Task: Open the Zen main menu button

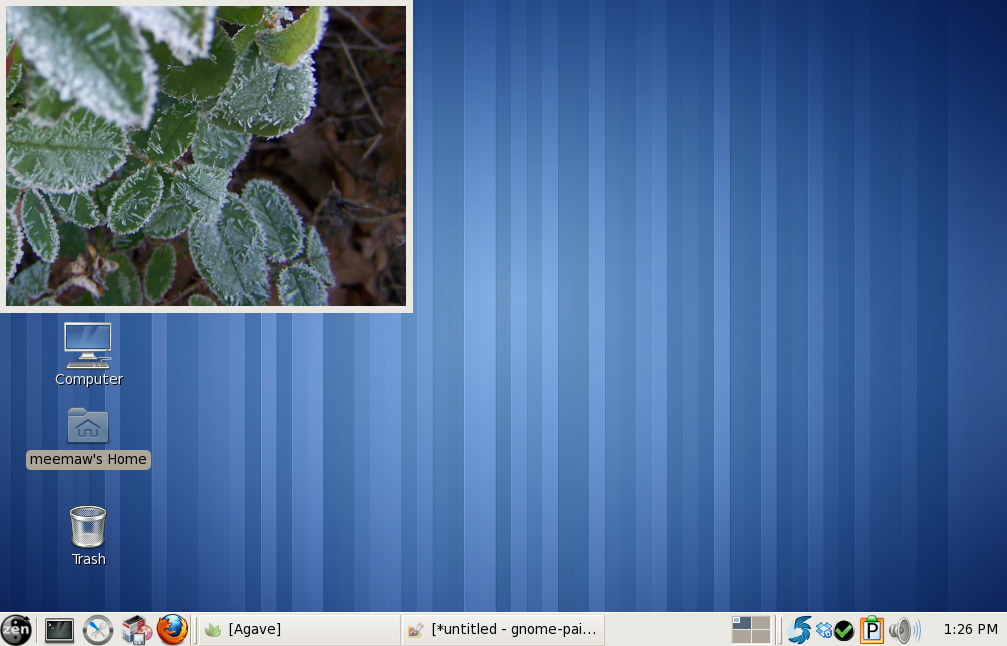Action: (x=16, y=629)
